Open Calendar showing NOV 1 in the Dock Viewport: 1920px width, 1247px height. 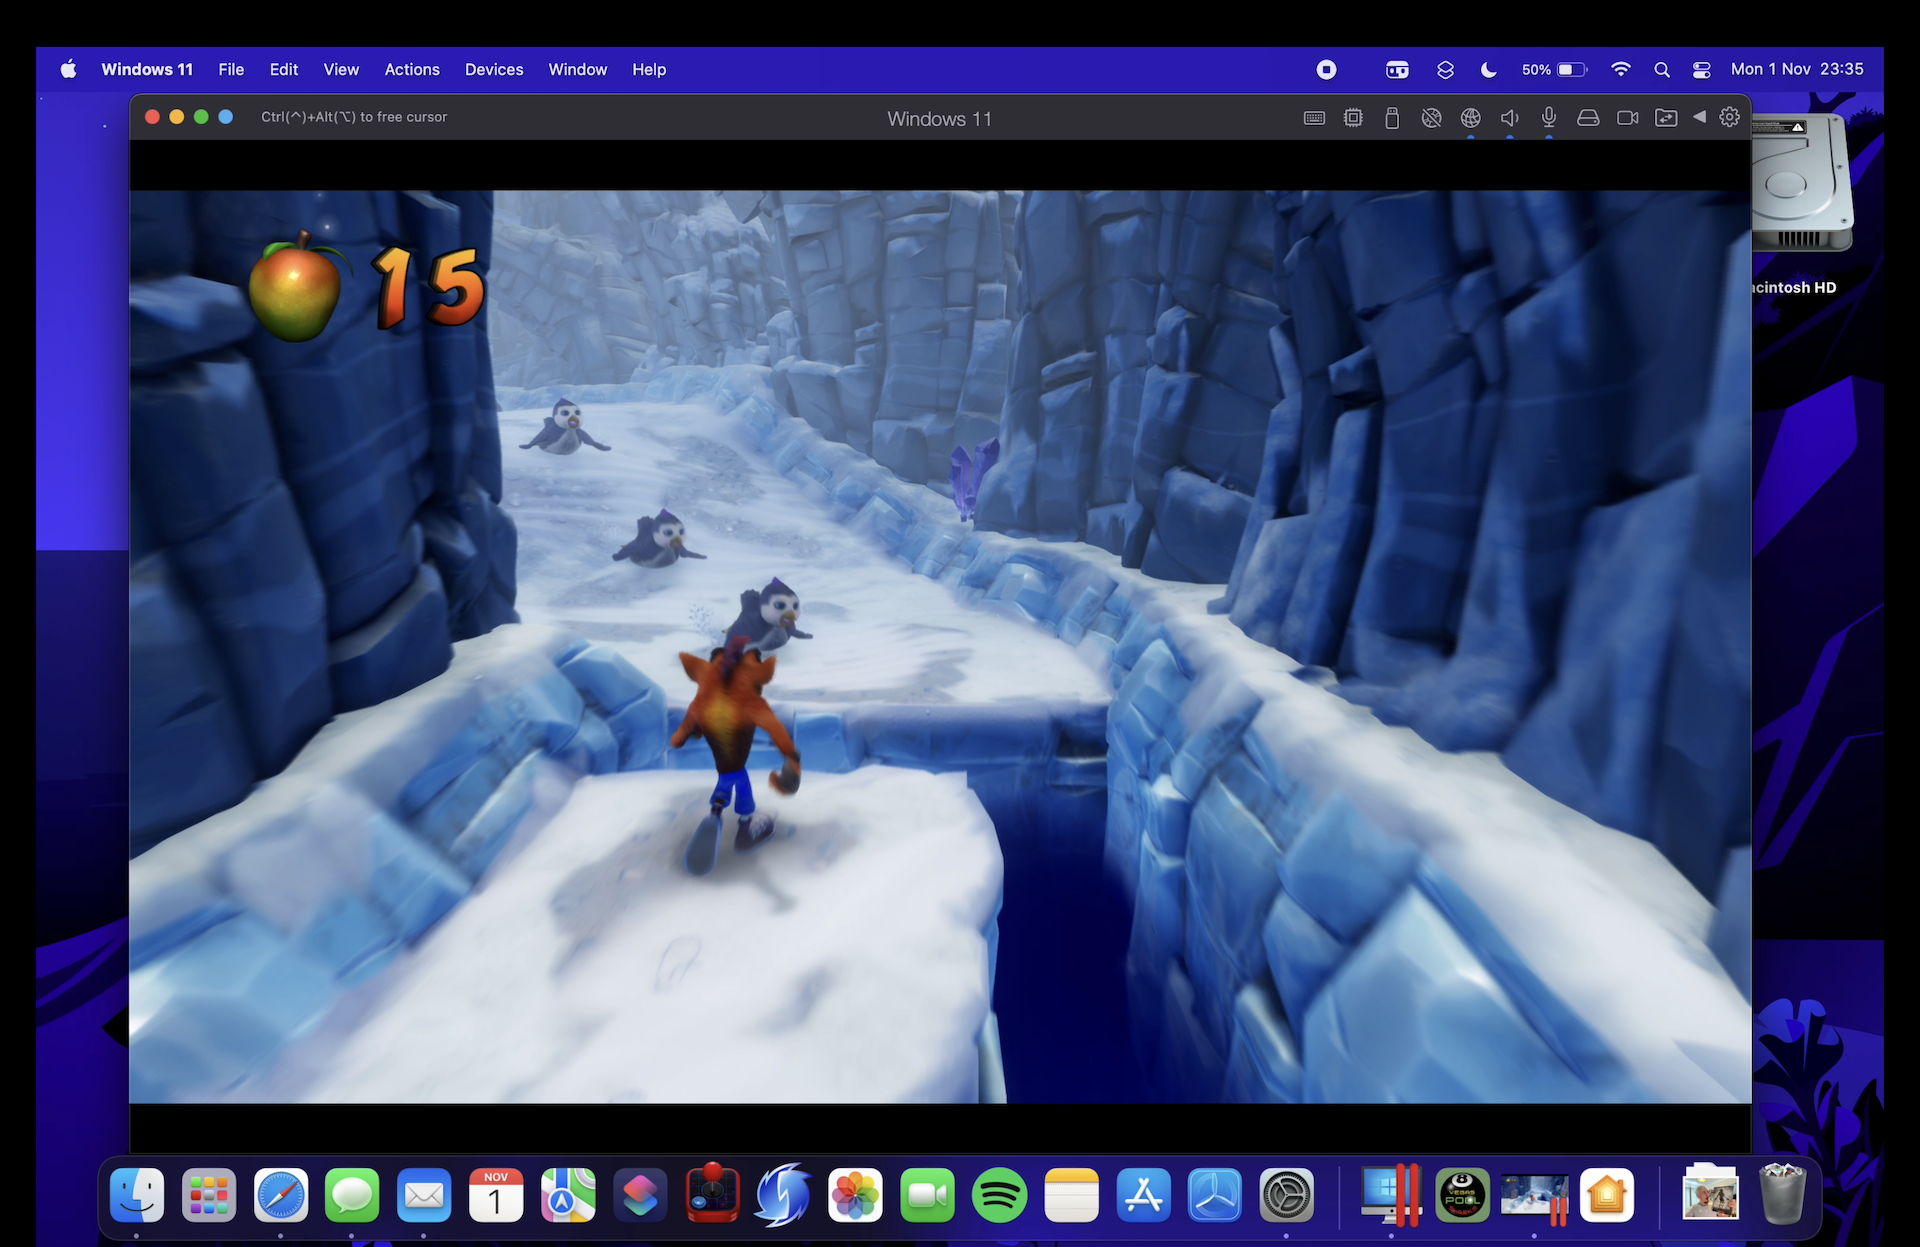496,1194
